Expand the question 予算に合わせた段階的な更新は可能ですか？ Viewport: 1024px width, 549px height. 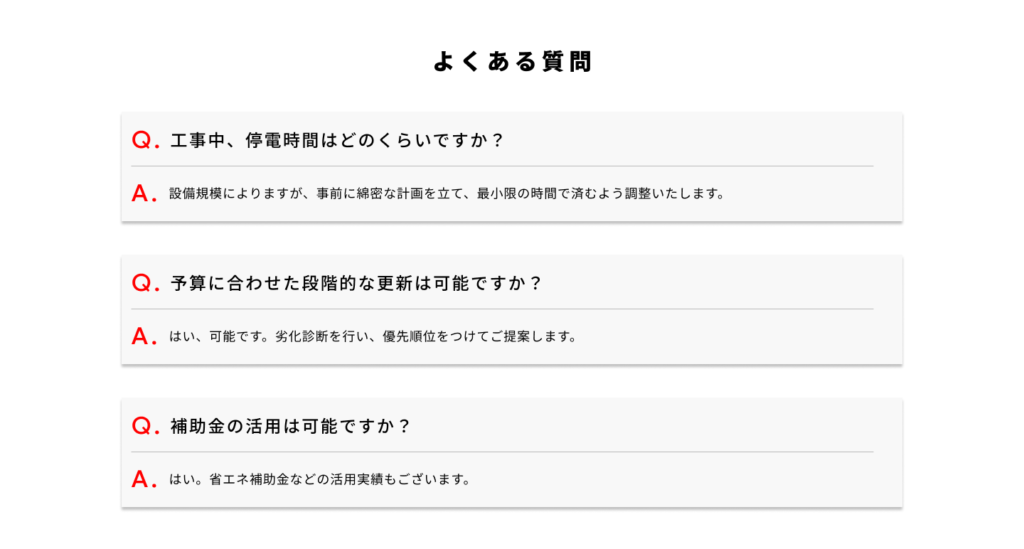point(356,284)
